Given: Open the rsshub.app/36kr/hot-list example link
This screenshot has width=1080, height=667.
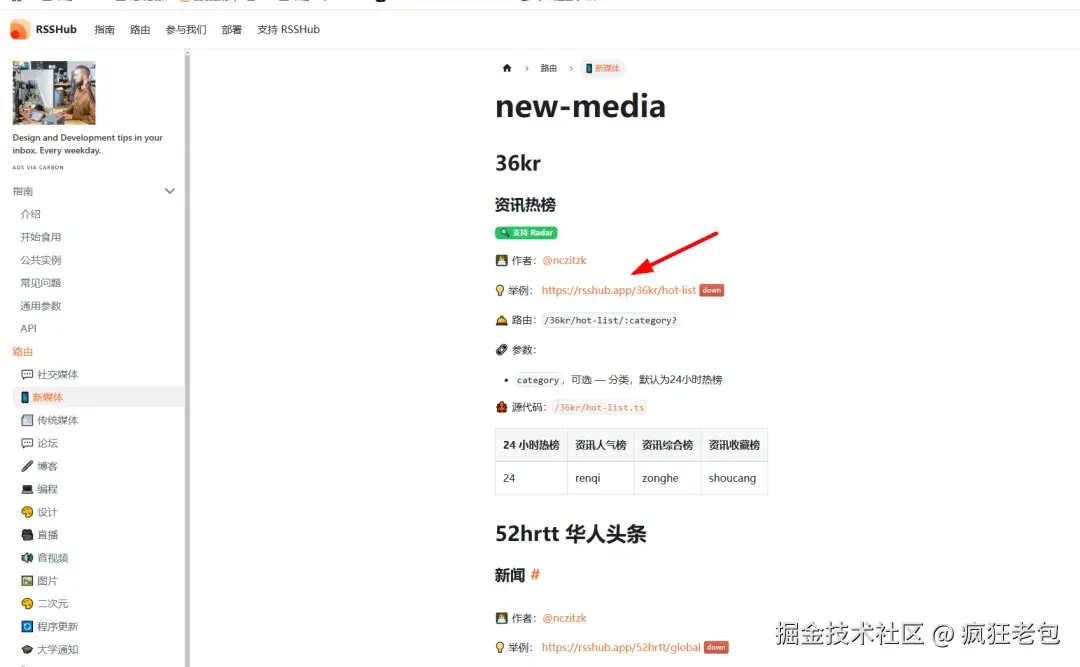Looking at the screenshot, I should 620,289.
